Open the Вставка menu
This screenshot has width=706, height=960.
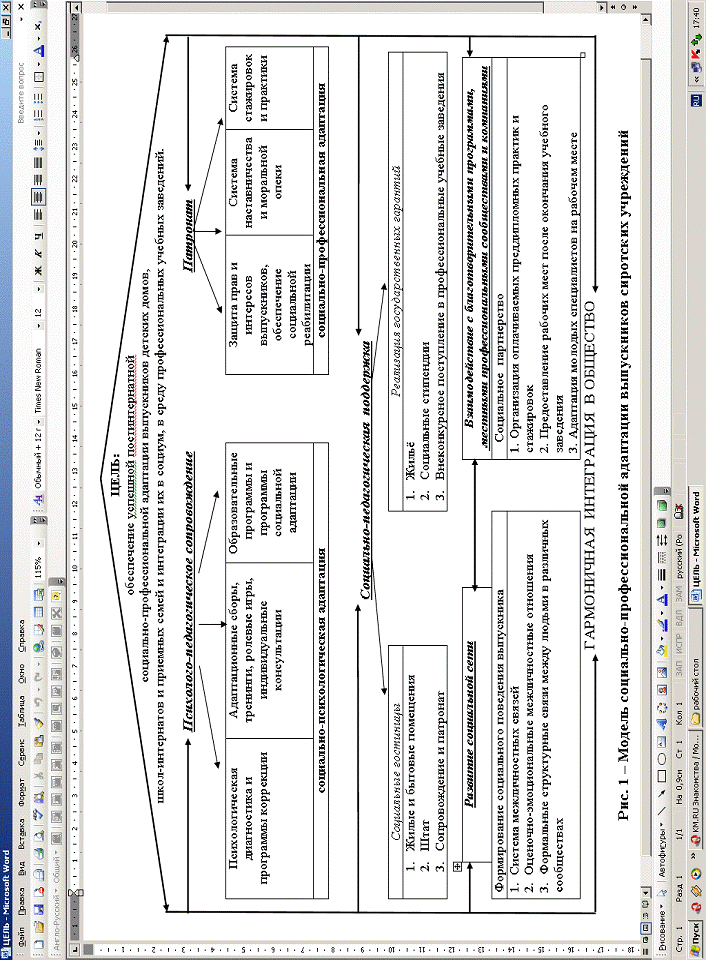tap(21, 834)
